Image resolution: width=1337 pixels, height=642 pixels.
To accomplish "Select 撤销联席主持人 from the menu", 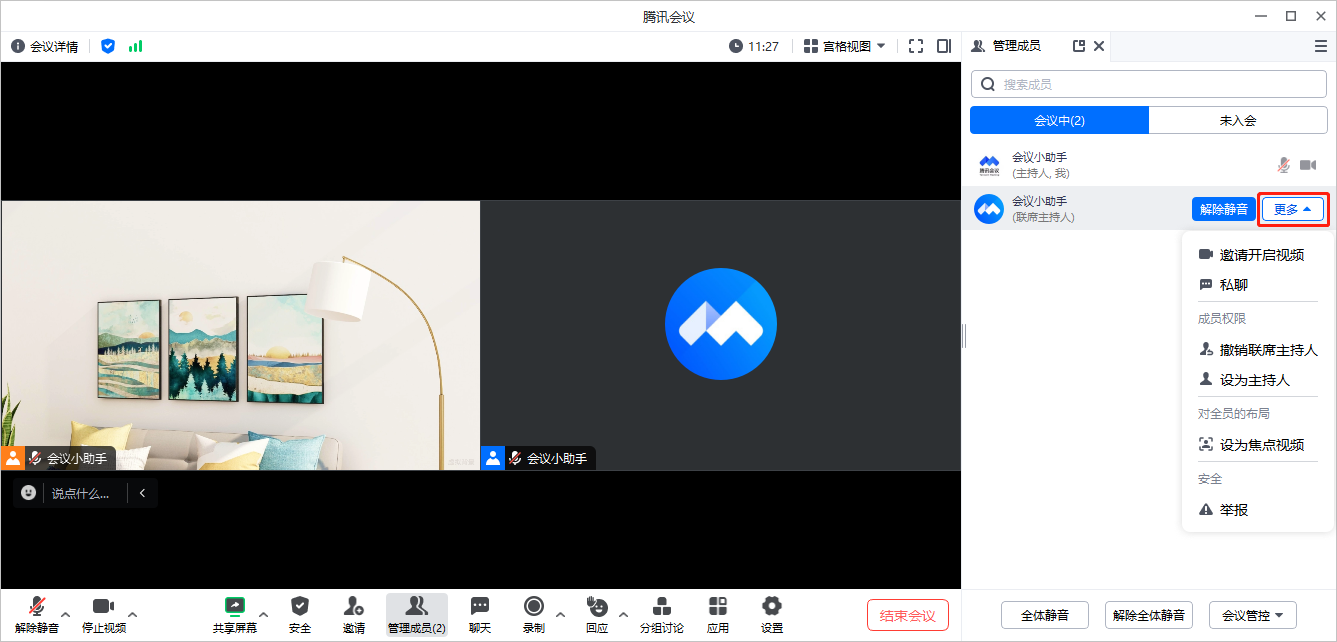I will [x=1258, y=350].
